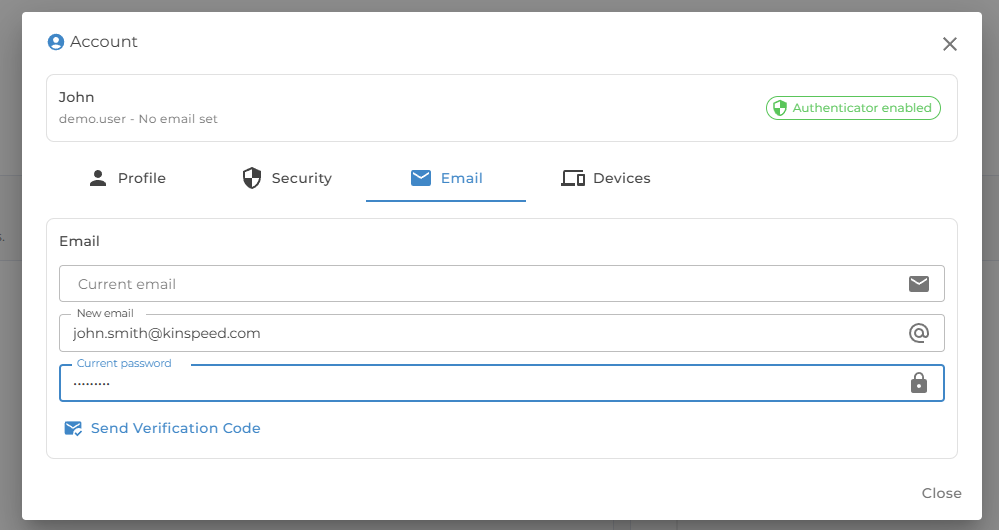Select the Email tab
The image size is (999, 530).
tap(446, 178)
